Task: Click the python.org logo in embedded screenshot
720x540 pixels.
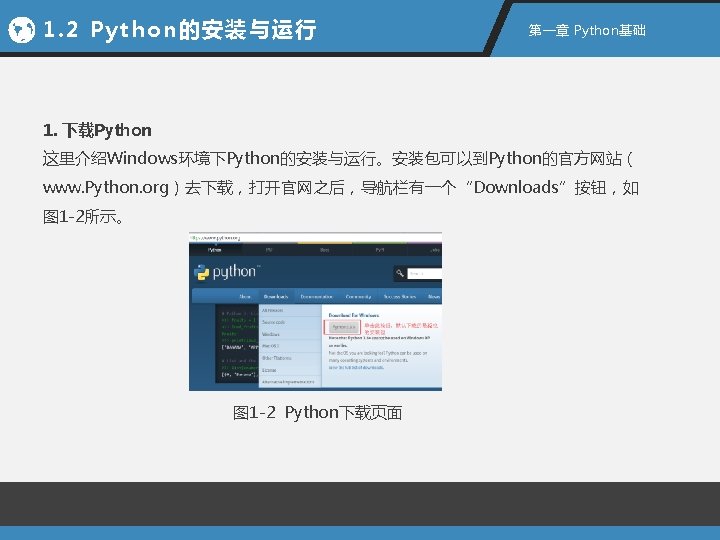Action: tap(227, 272)
